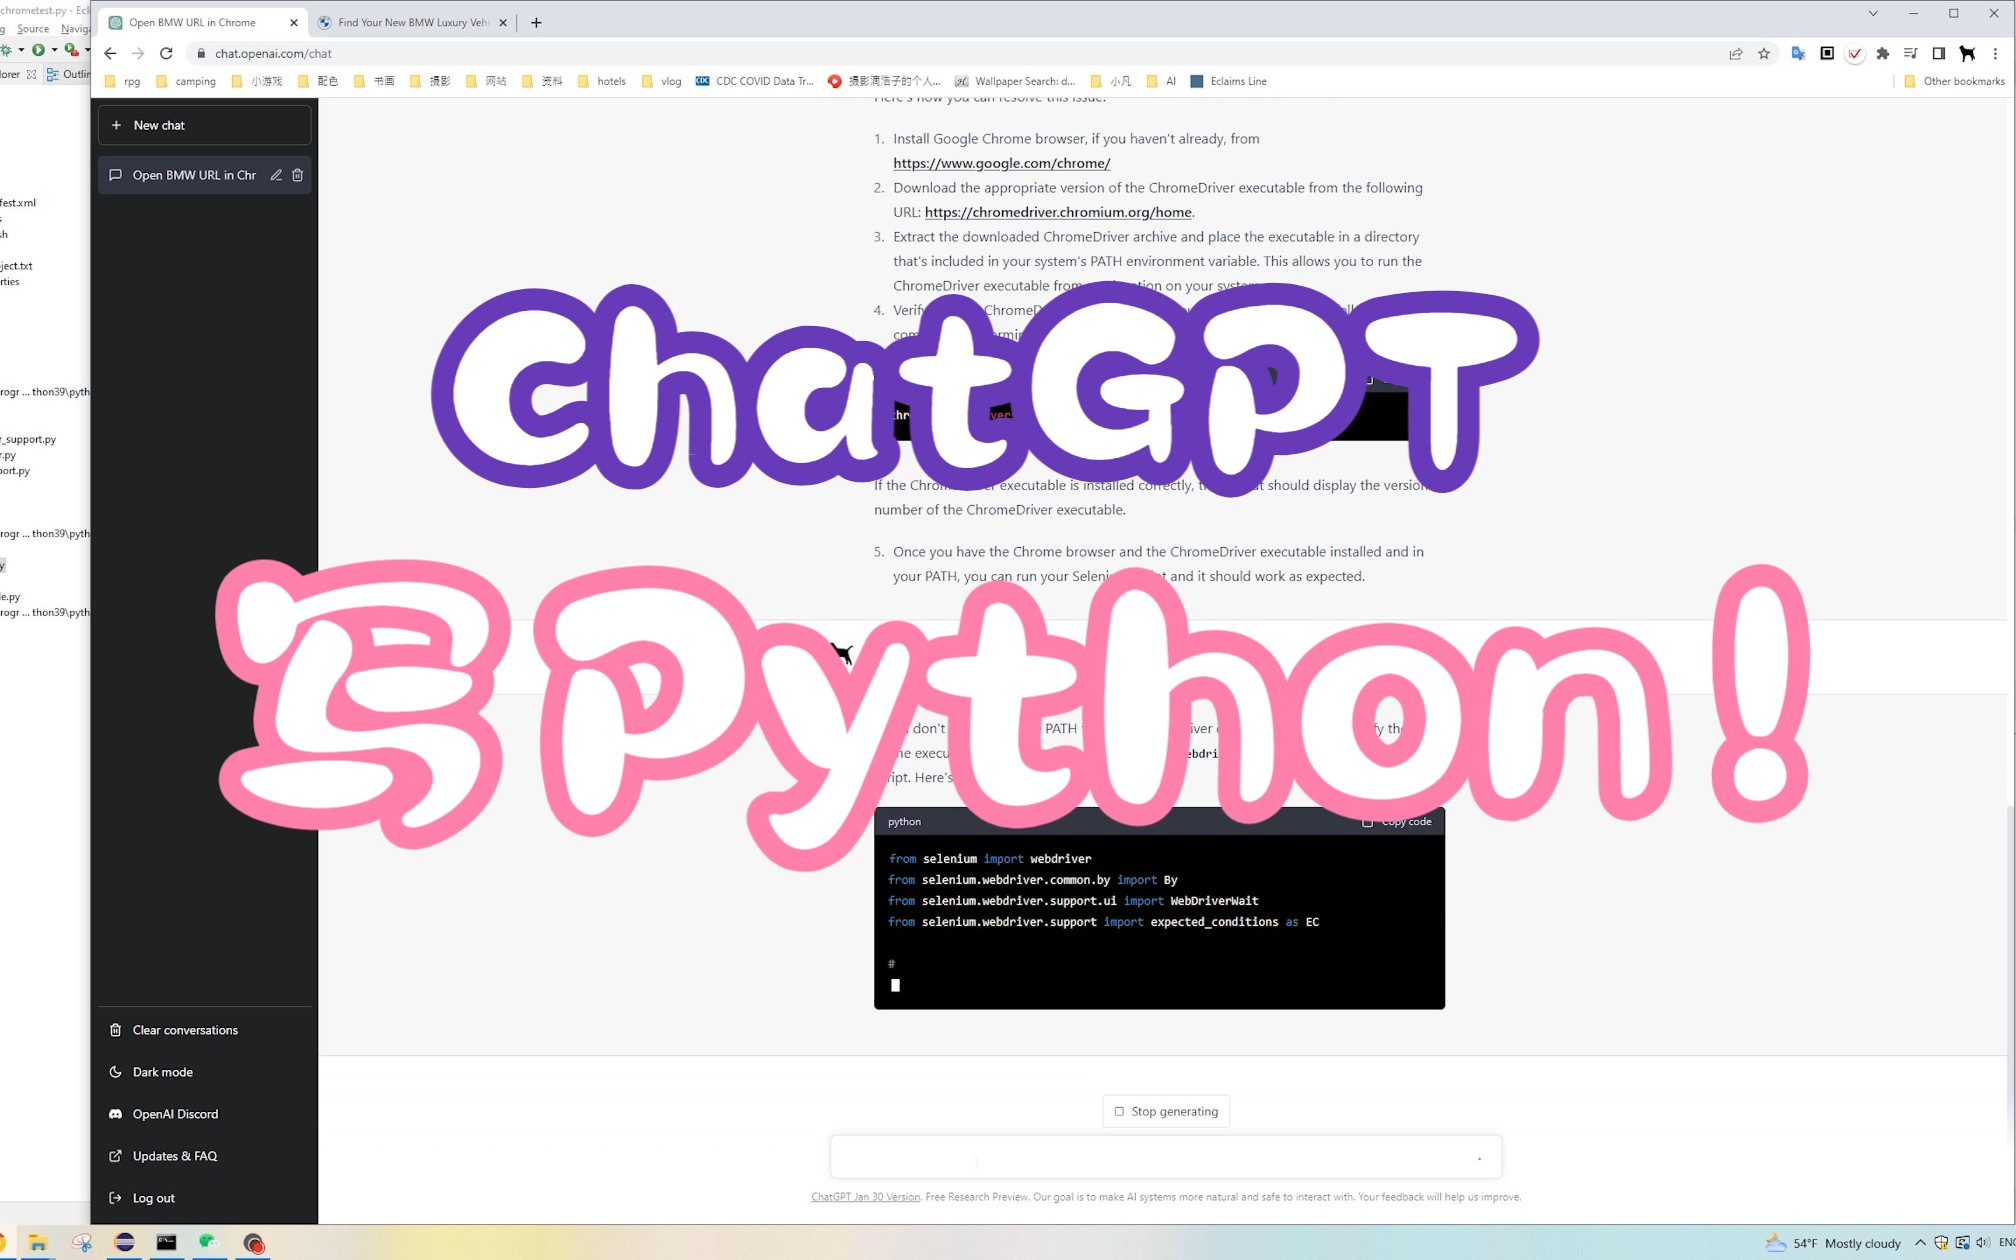
Task: Open Navigate menu in Eclipse window
Action: tap(76, 29)
